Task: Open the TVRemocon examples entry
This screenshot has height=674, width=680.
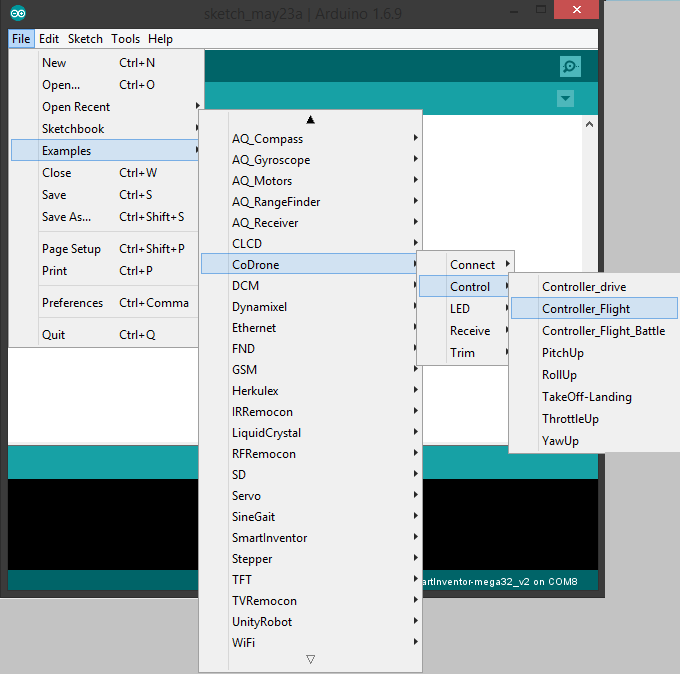Action: pos(310,601)
